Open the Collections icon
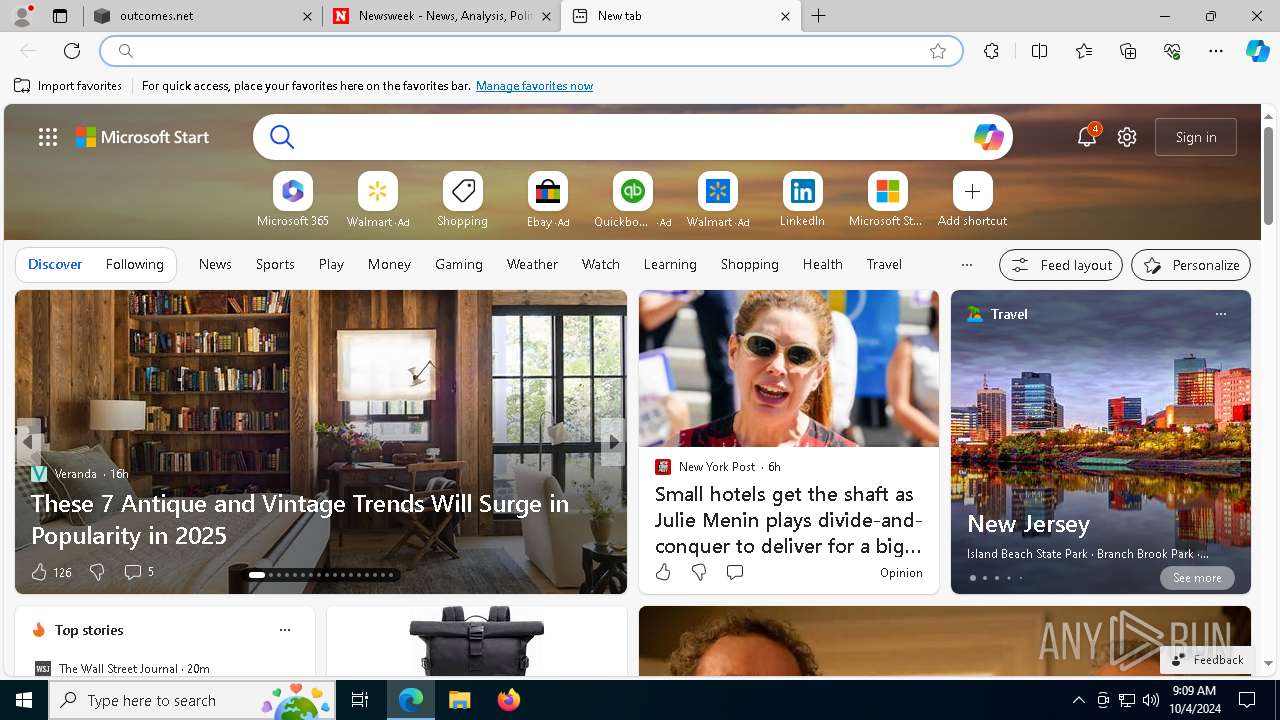 pyautogui.click(x=1128, y=51)
